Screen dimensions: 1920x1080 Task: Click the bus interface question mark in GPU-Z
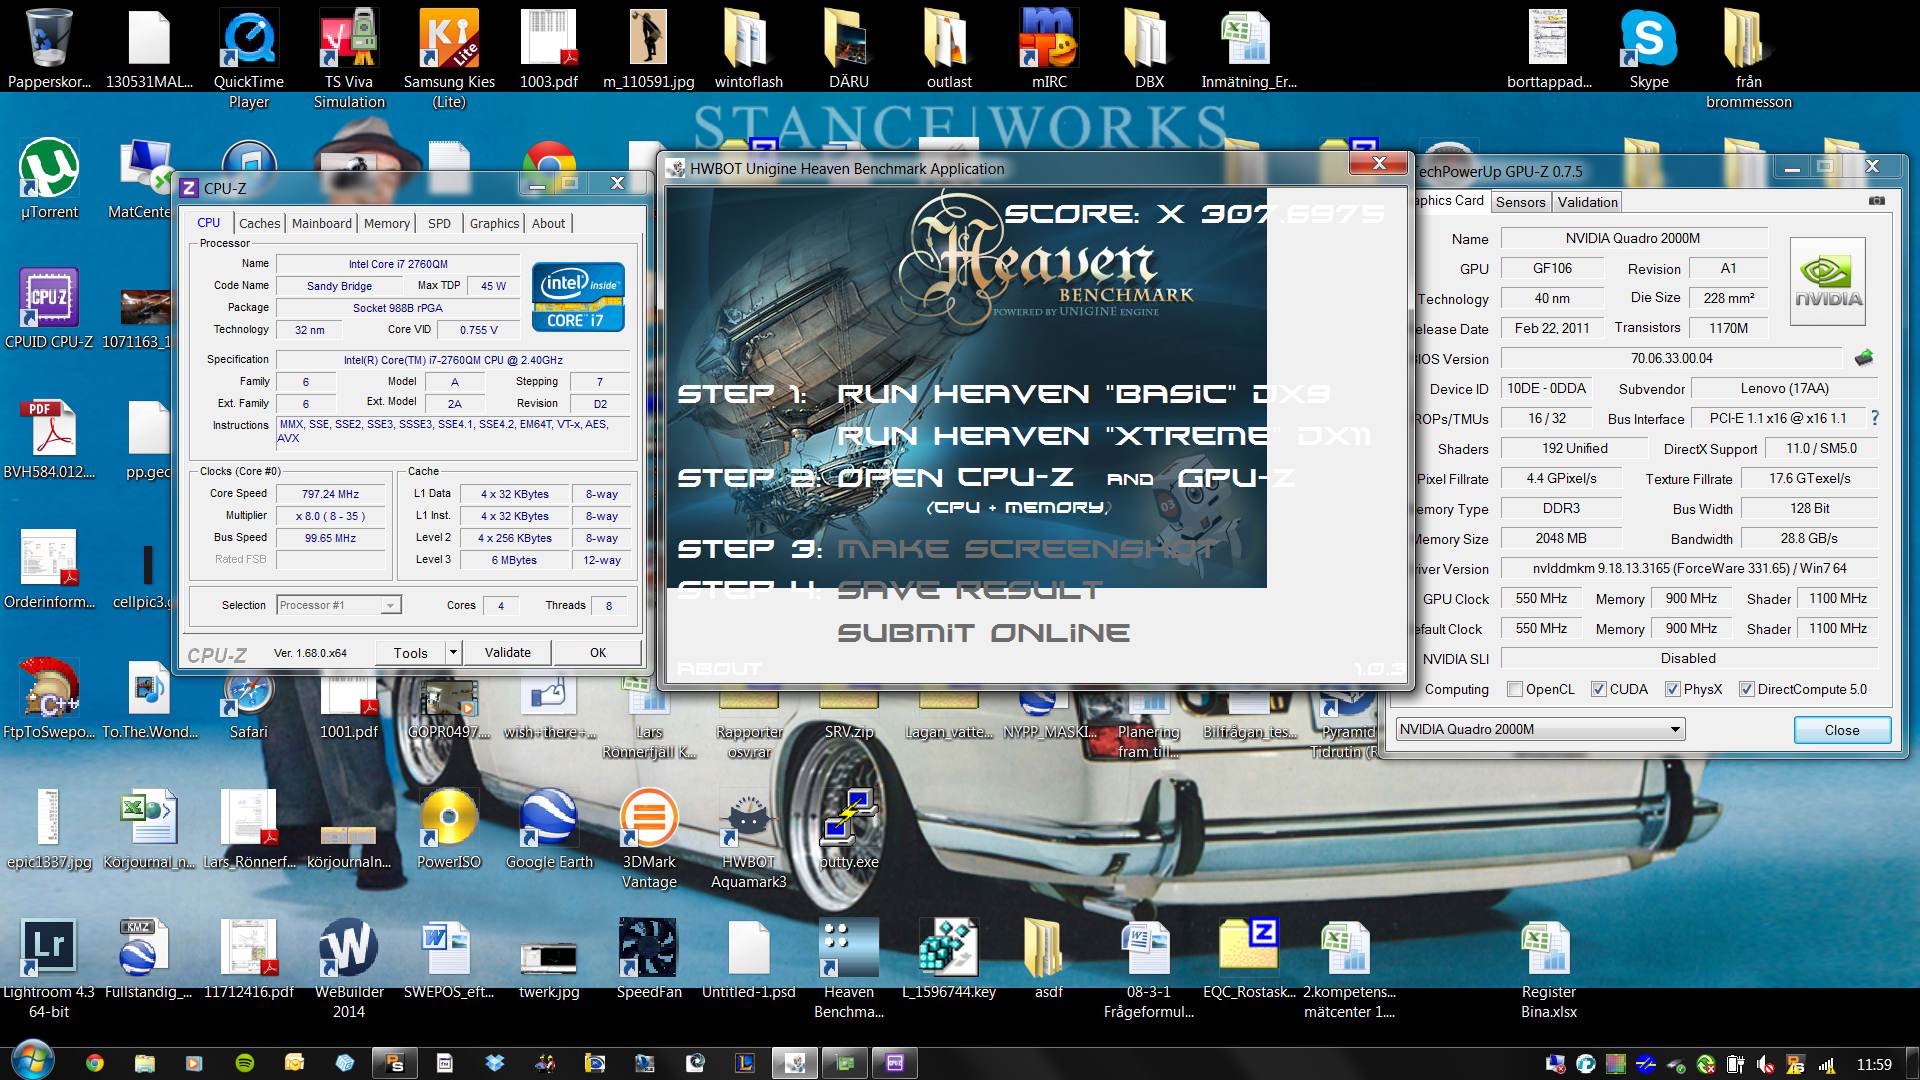[x=1875, y=418]
